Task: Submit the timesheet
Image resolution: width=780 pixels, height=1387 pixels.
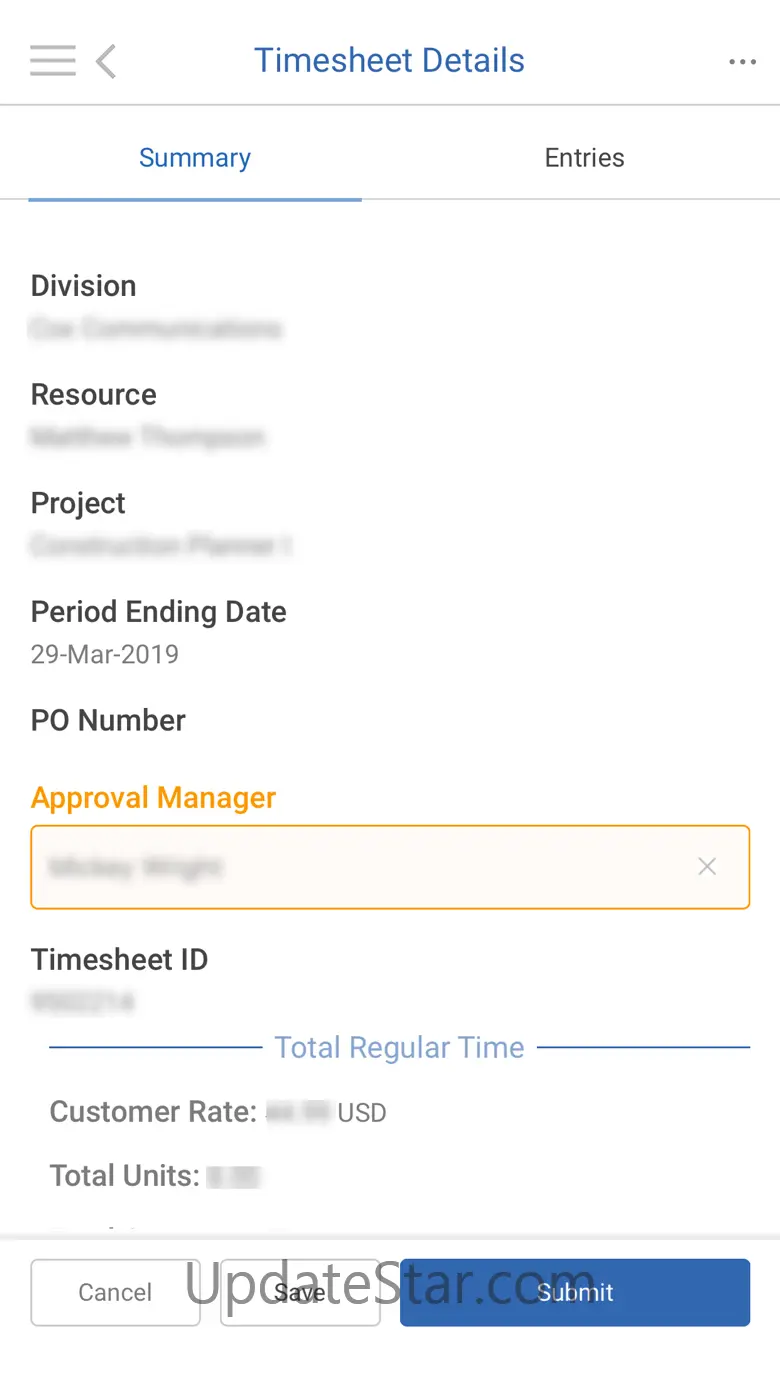Action: [575, 1292]
